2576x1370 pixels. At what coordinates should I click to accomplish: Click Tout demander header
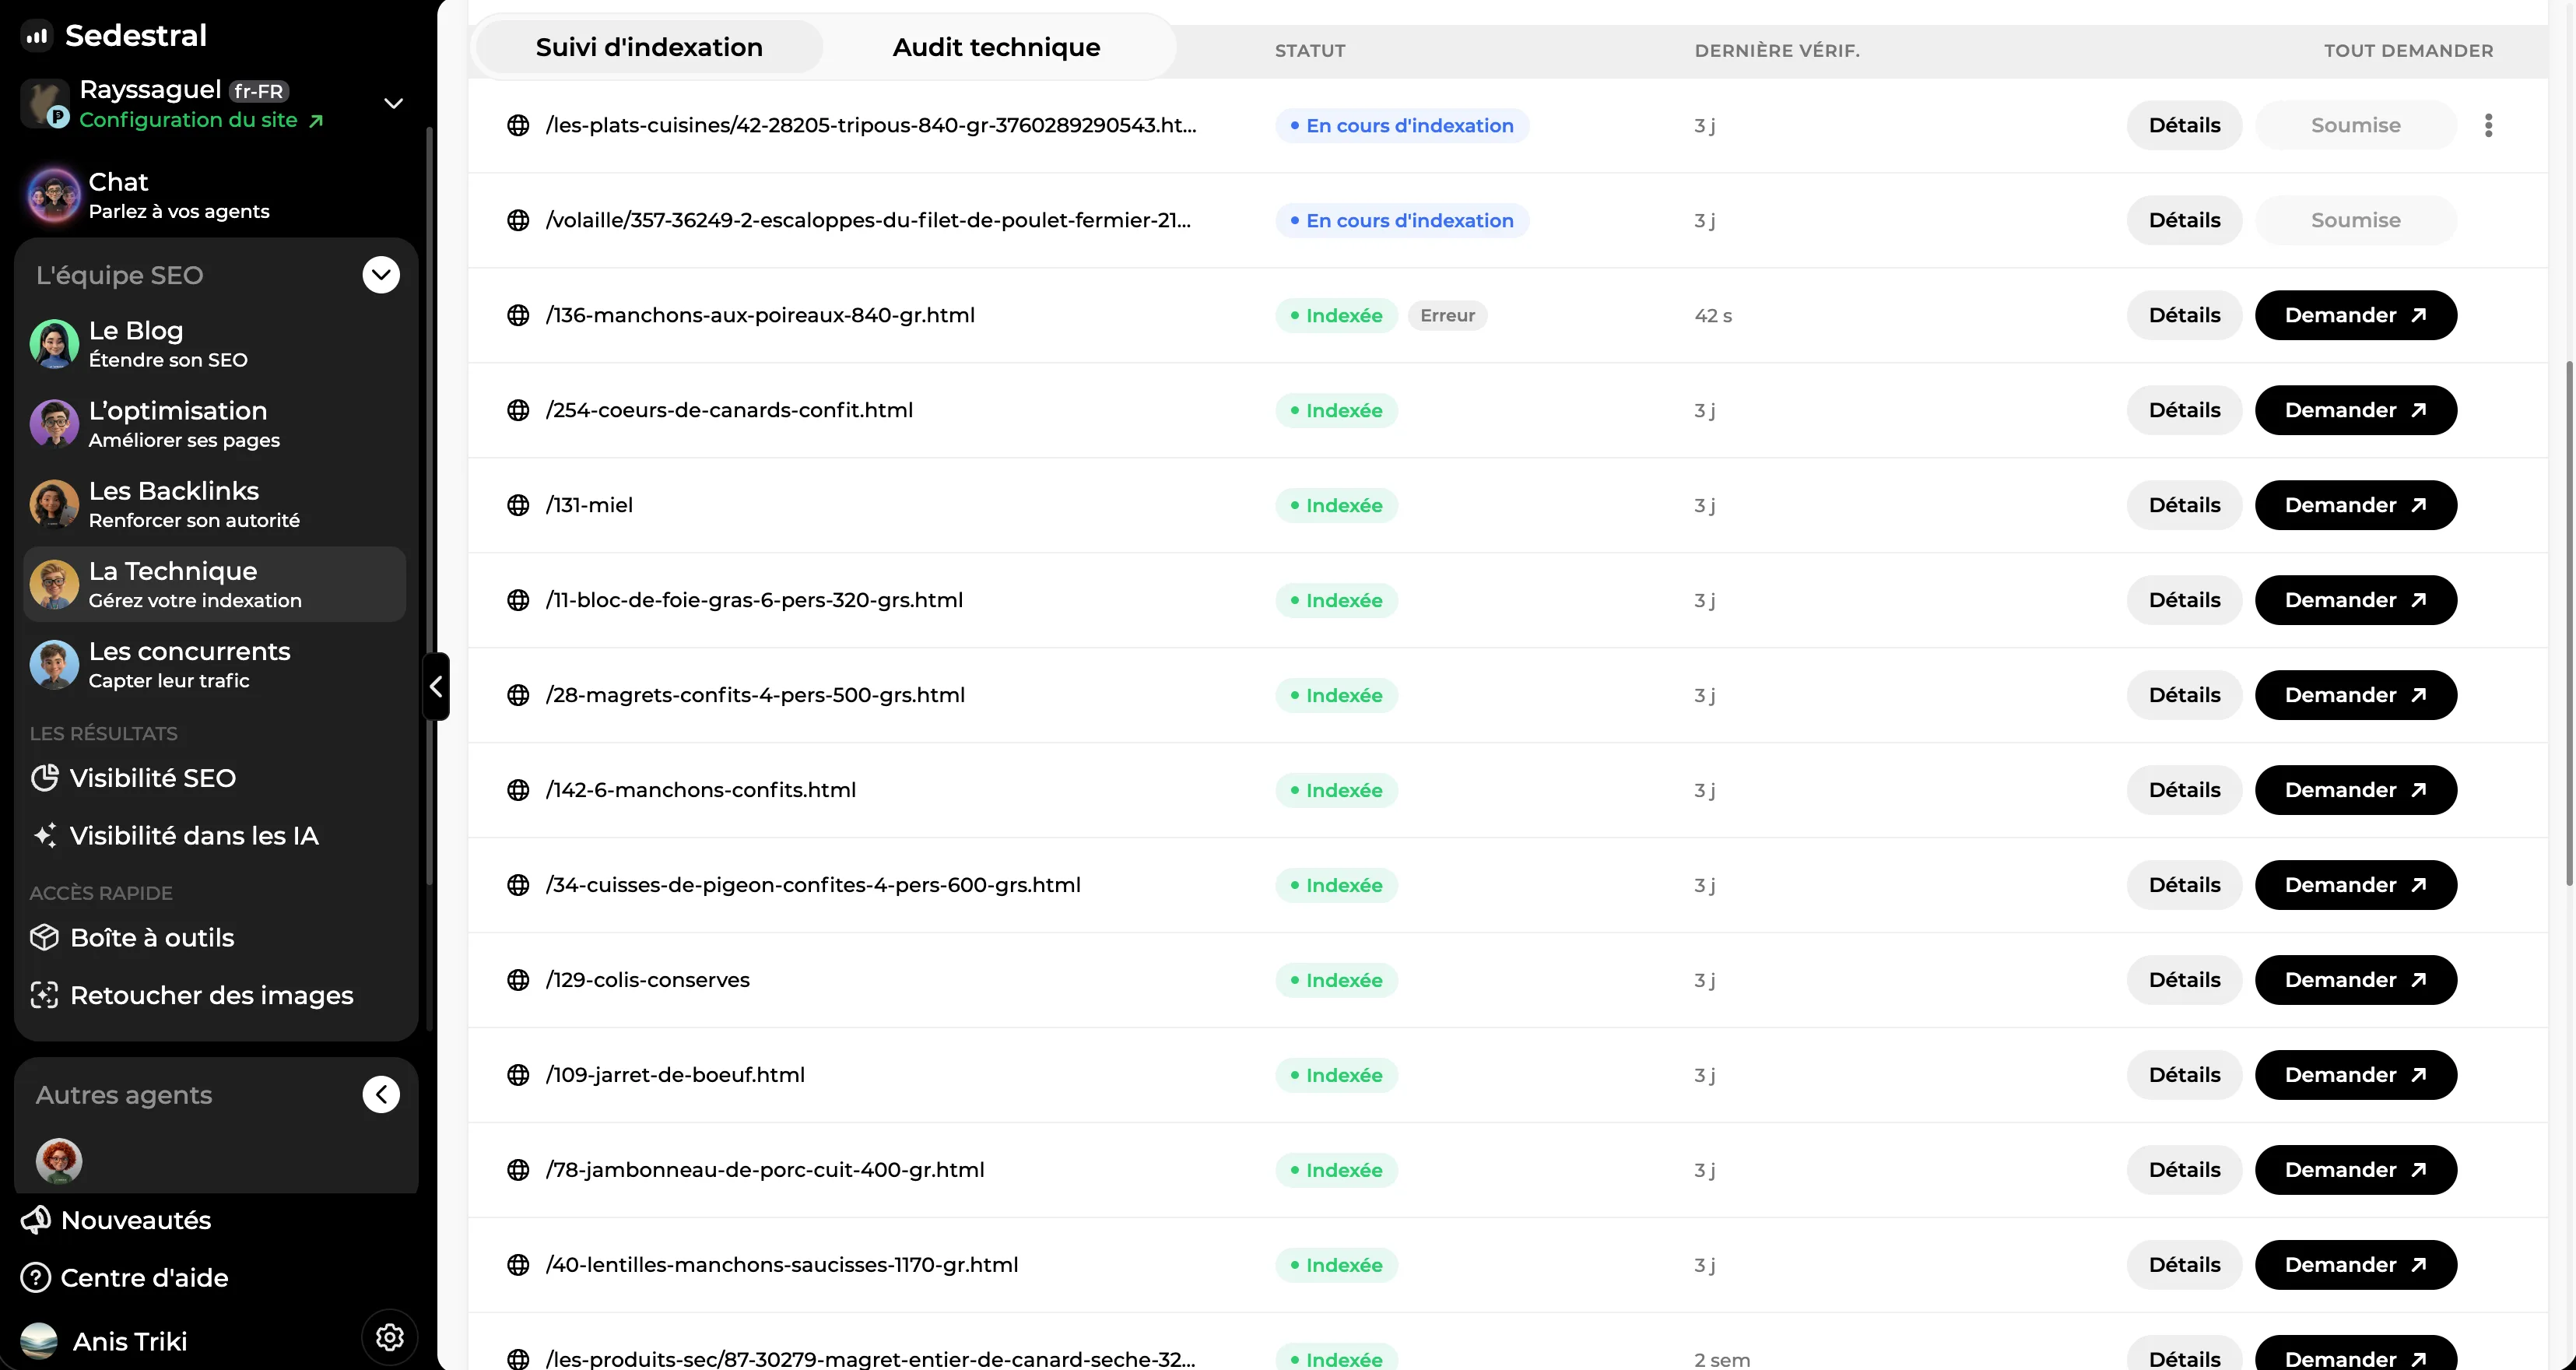pos(2408,50)
